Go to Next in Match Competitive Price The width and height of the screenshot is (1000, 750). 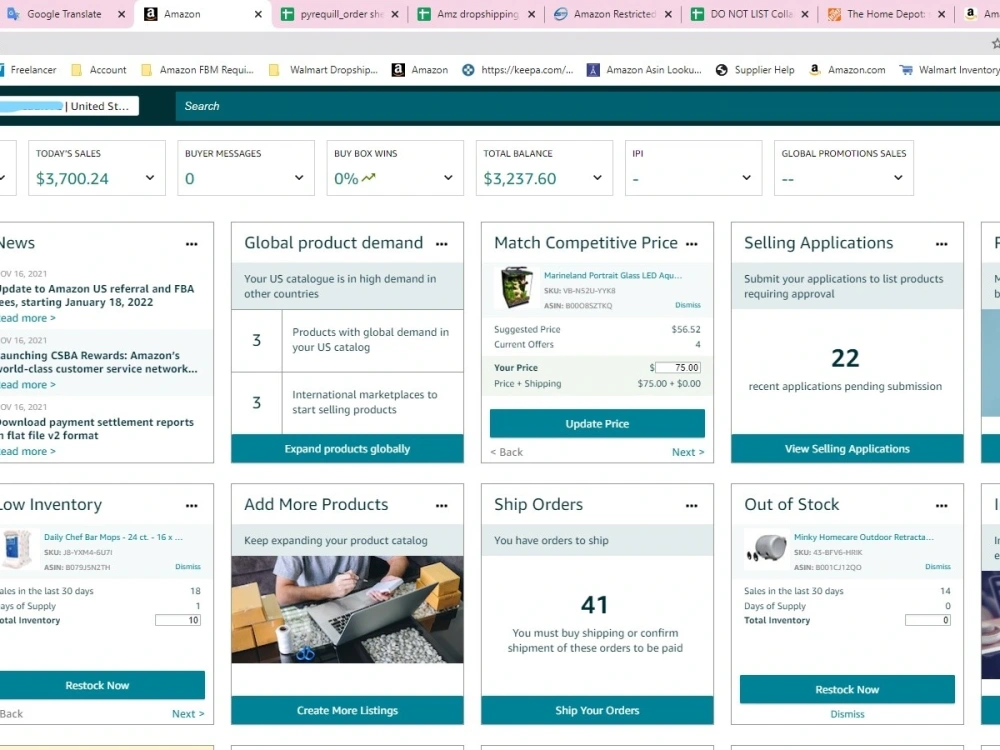688,452
